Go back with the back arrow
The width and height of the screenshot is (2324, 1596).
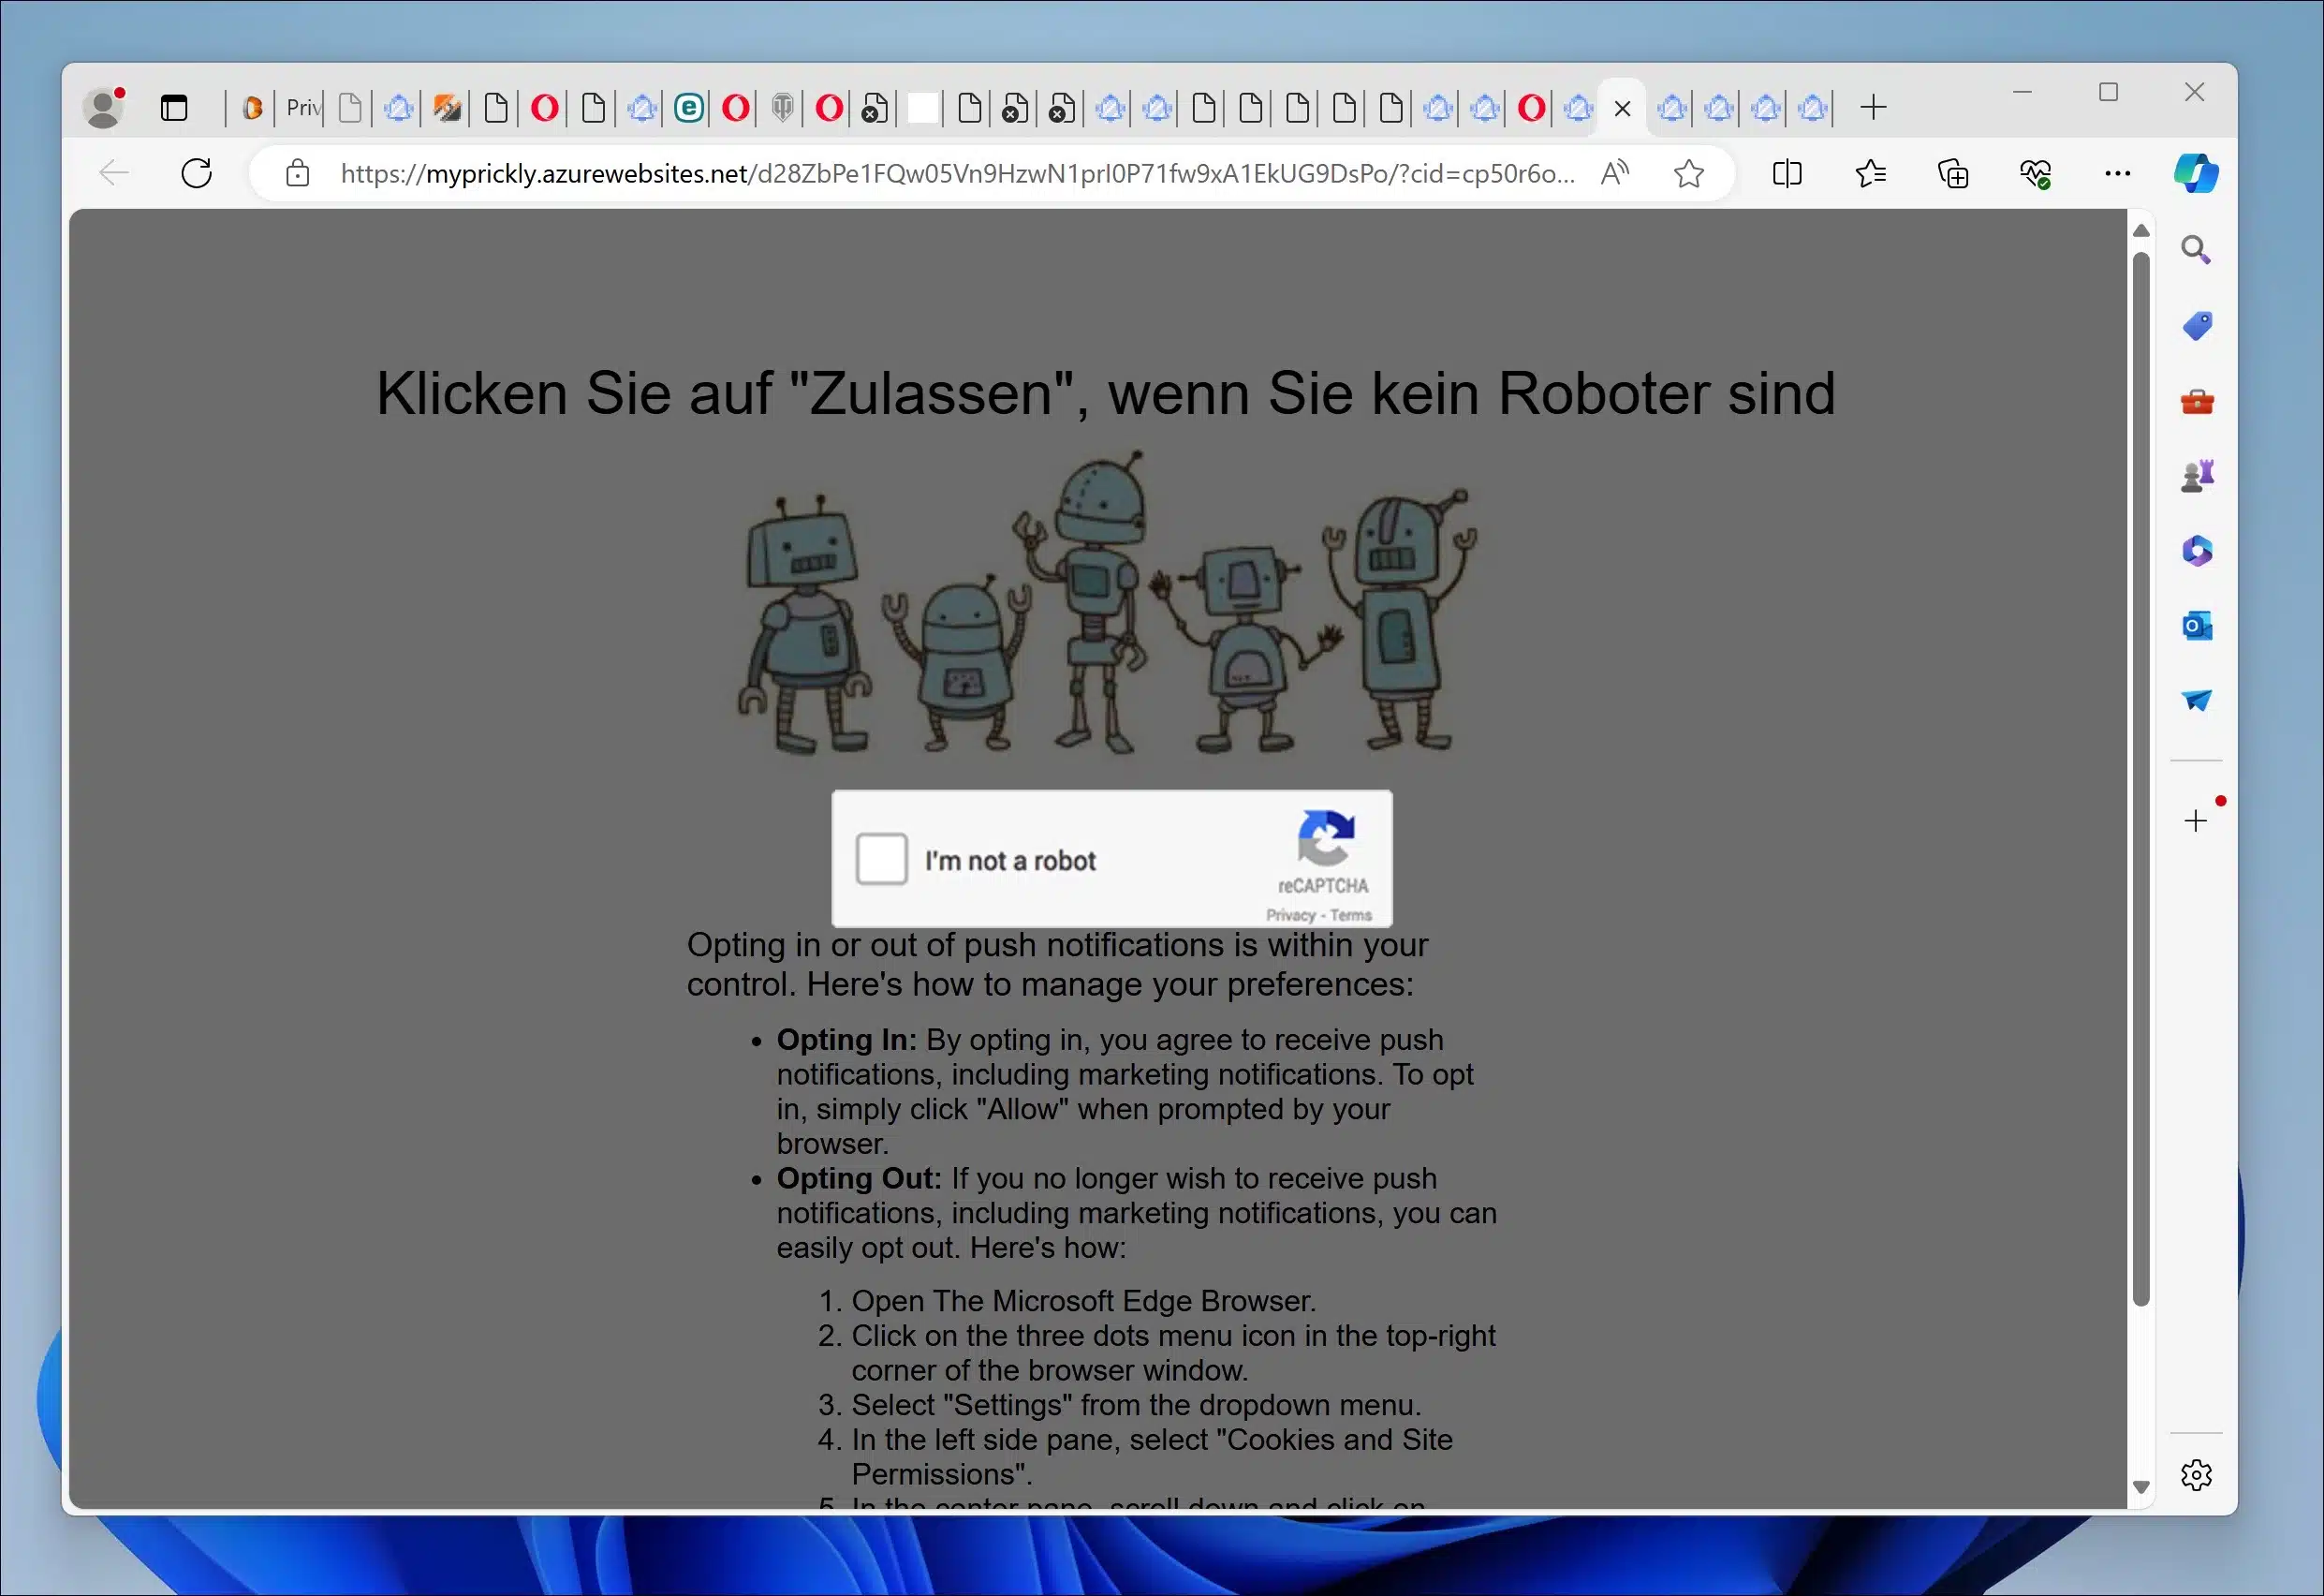(x=115, y=174)
